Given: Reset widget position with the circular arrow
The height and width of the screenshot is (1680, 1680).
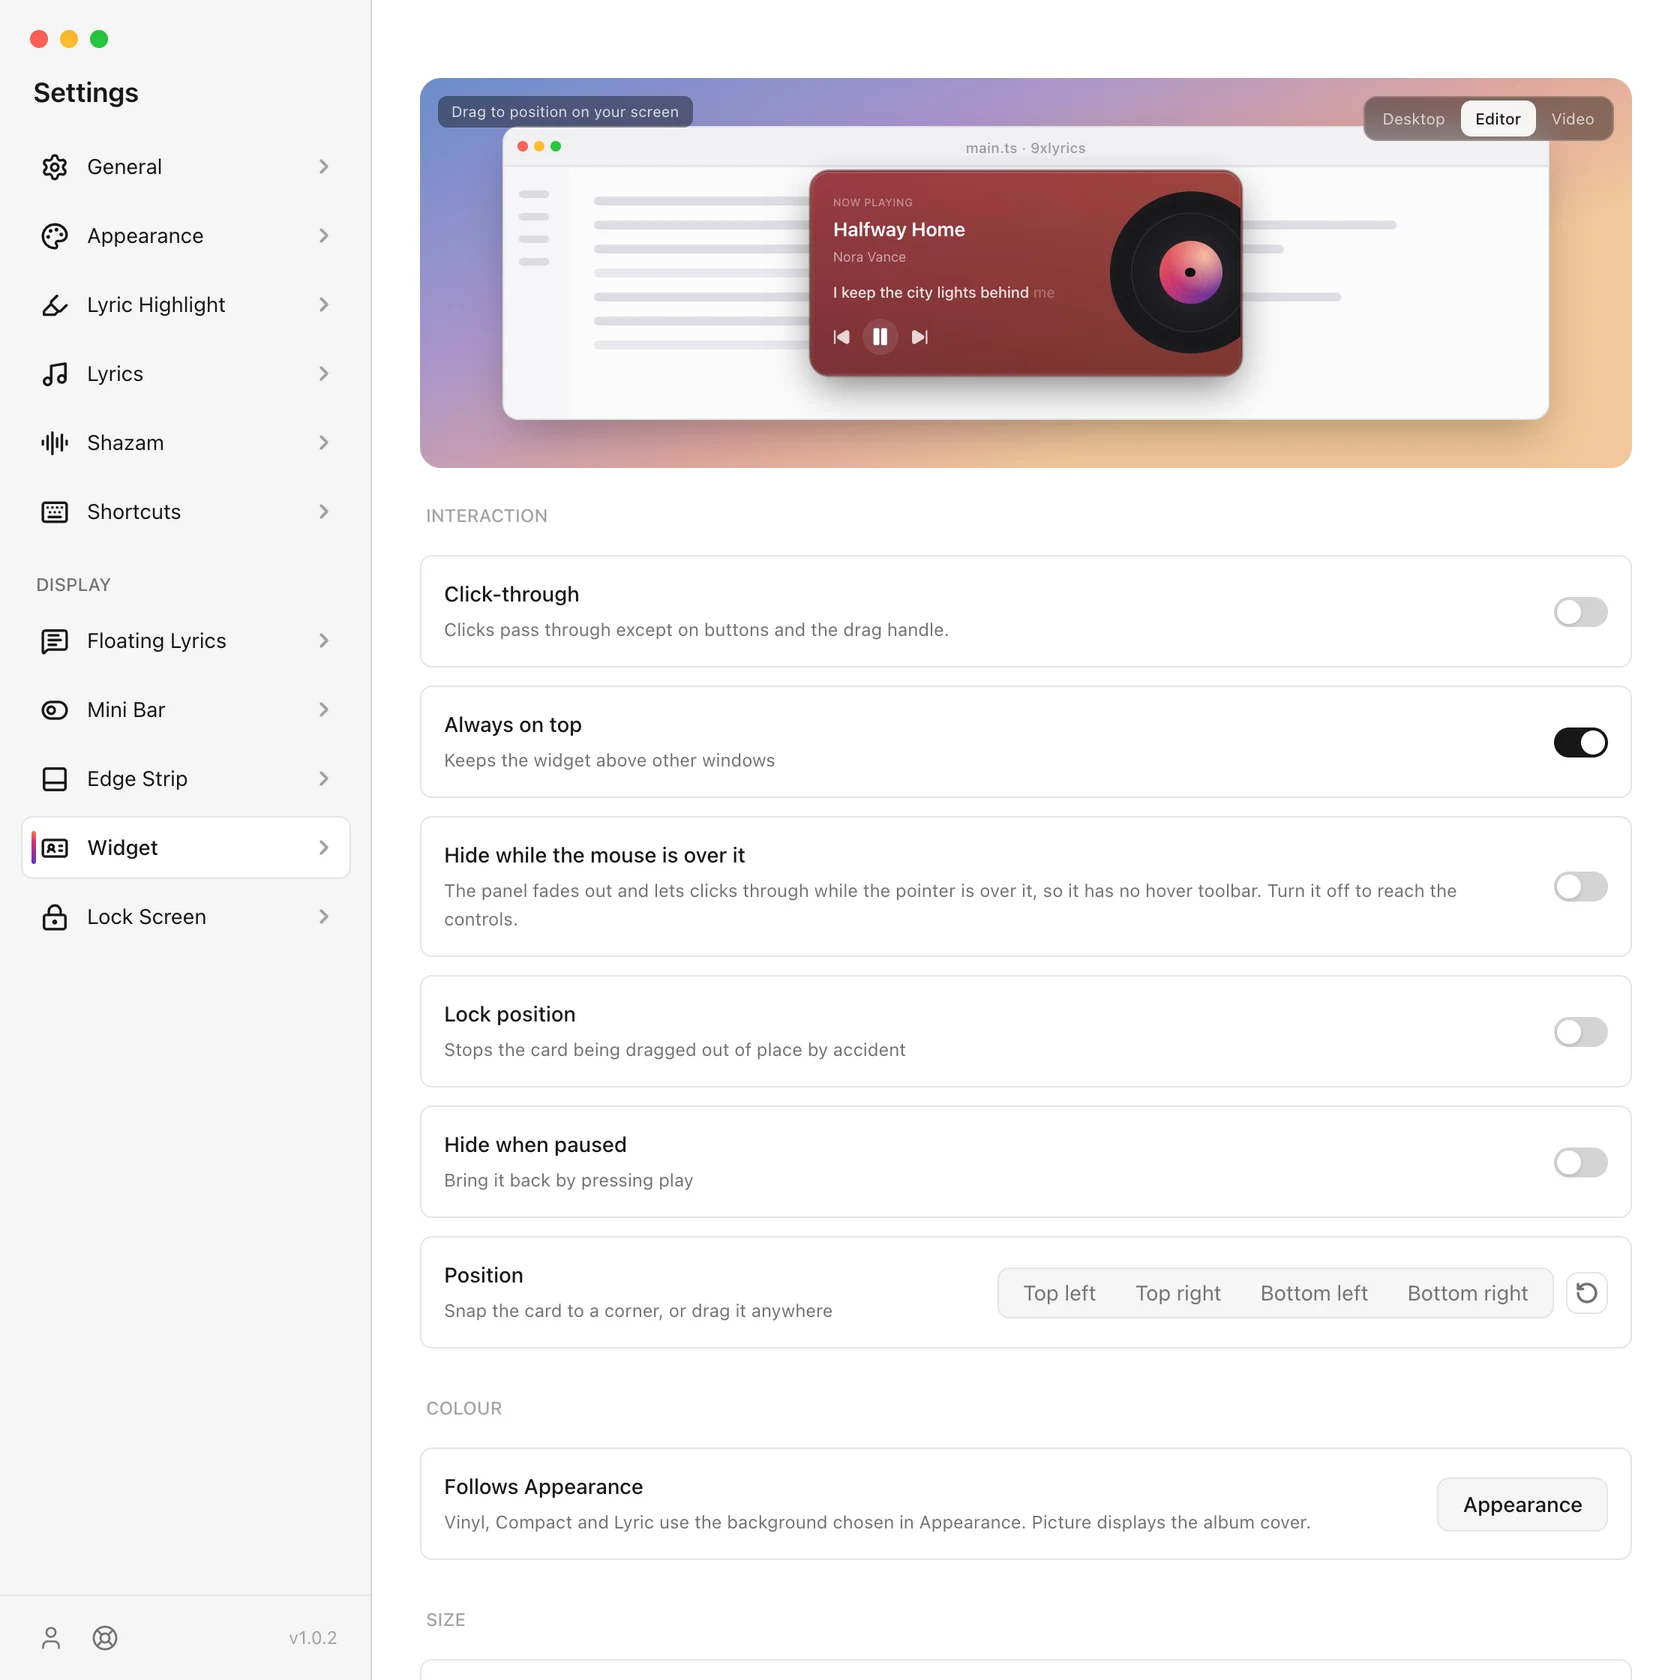Looking at the screenshot, I should (1587, 1293).
